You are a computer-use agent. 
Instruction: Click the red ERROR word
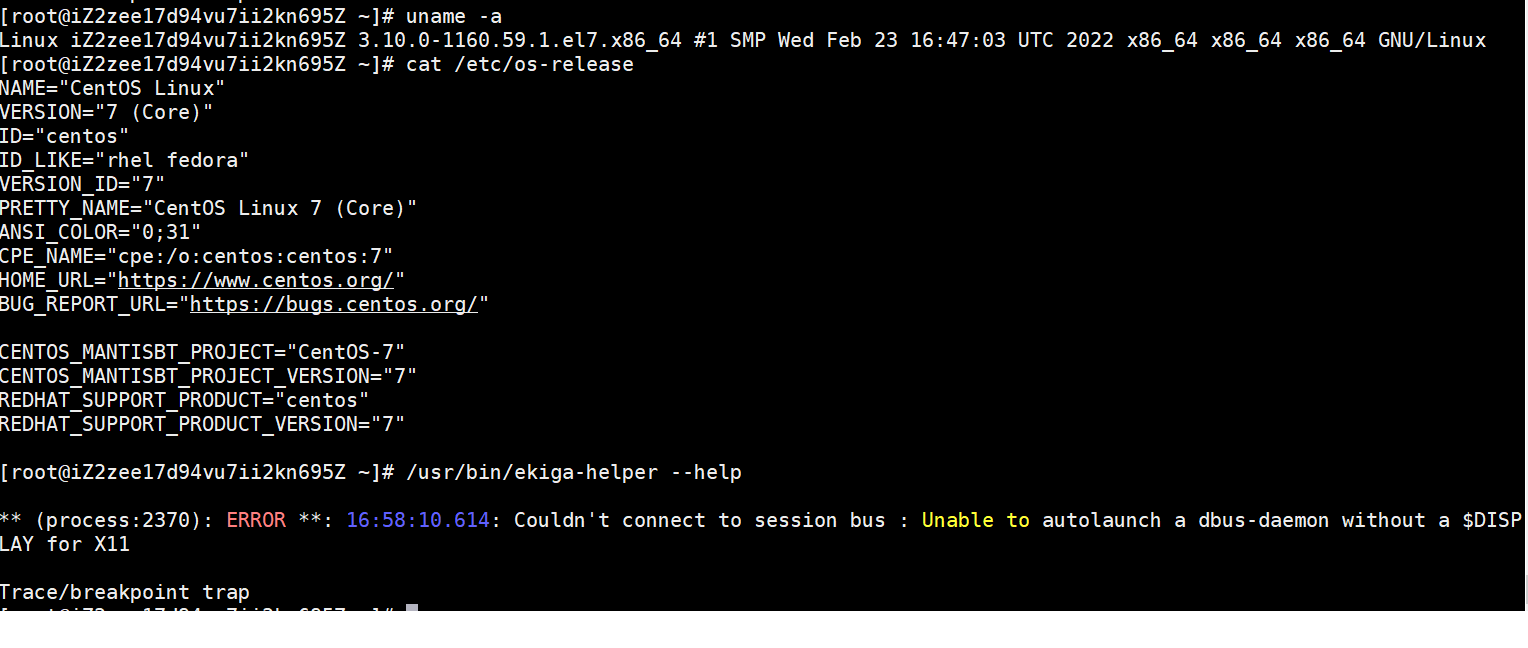[x=256, y=520]
